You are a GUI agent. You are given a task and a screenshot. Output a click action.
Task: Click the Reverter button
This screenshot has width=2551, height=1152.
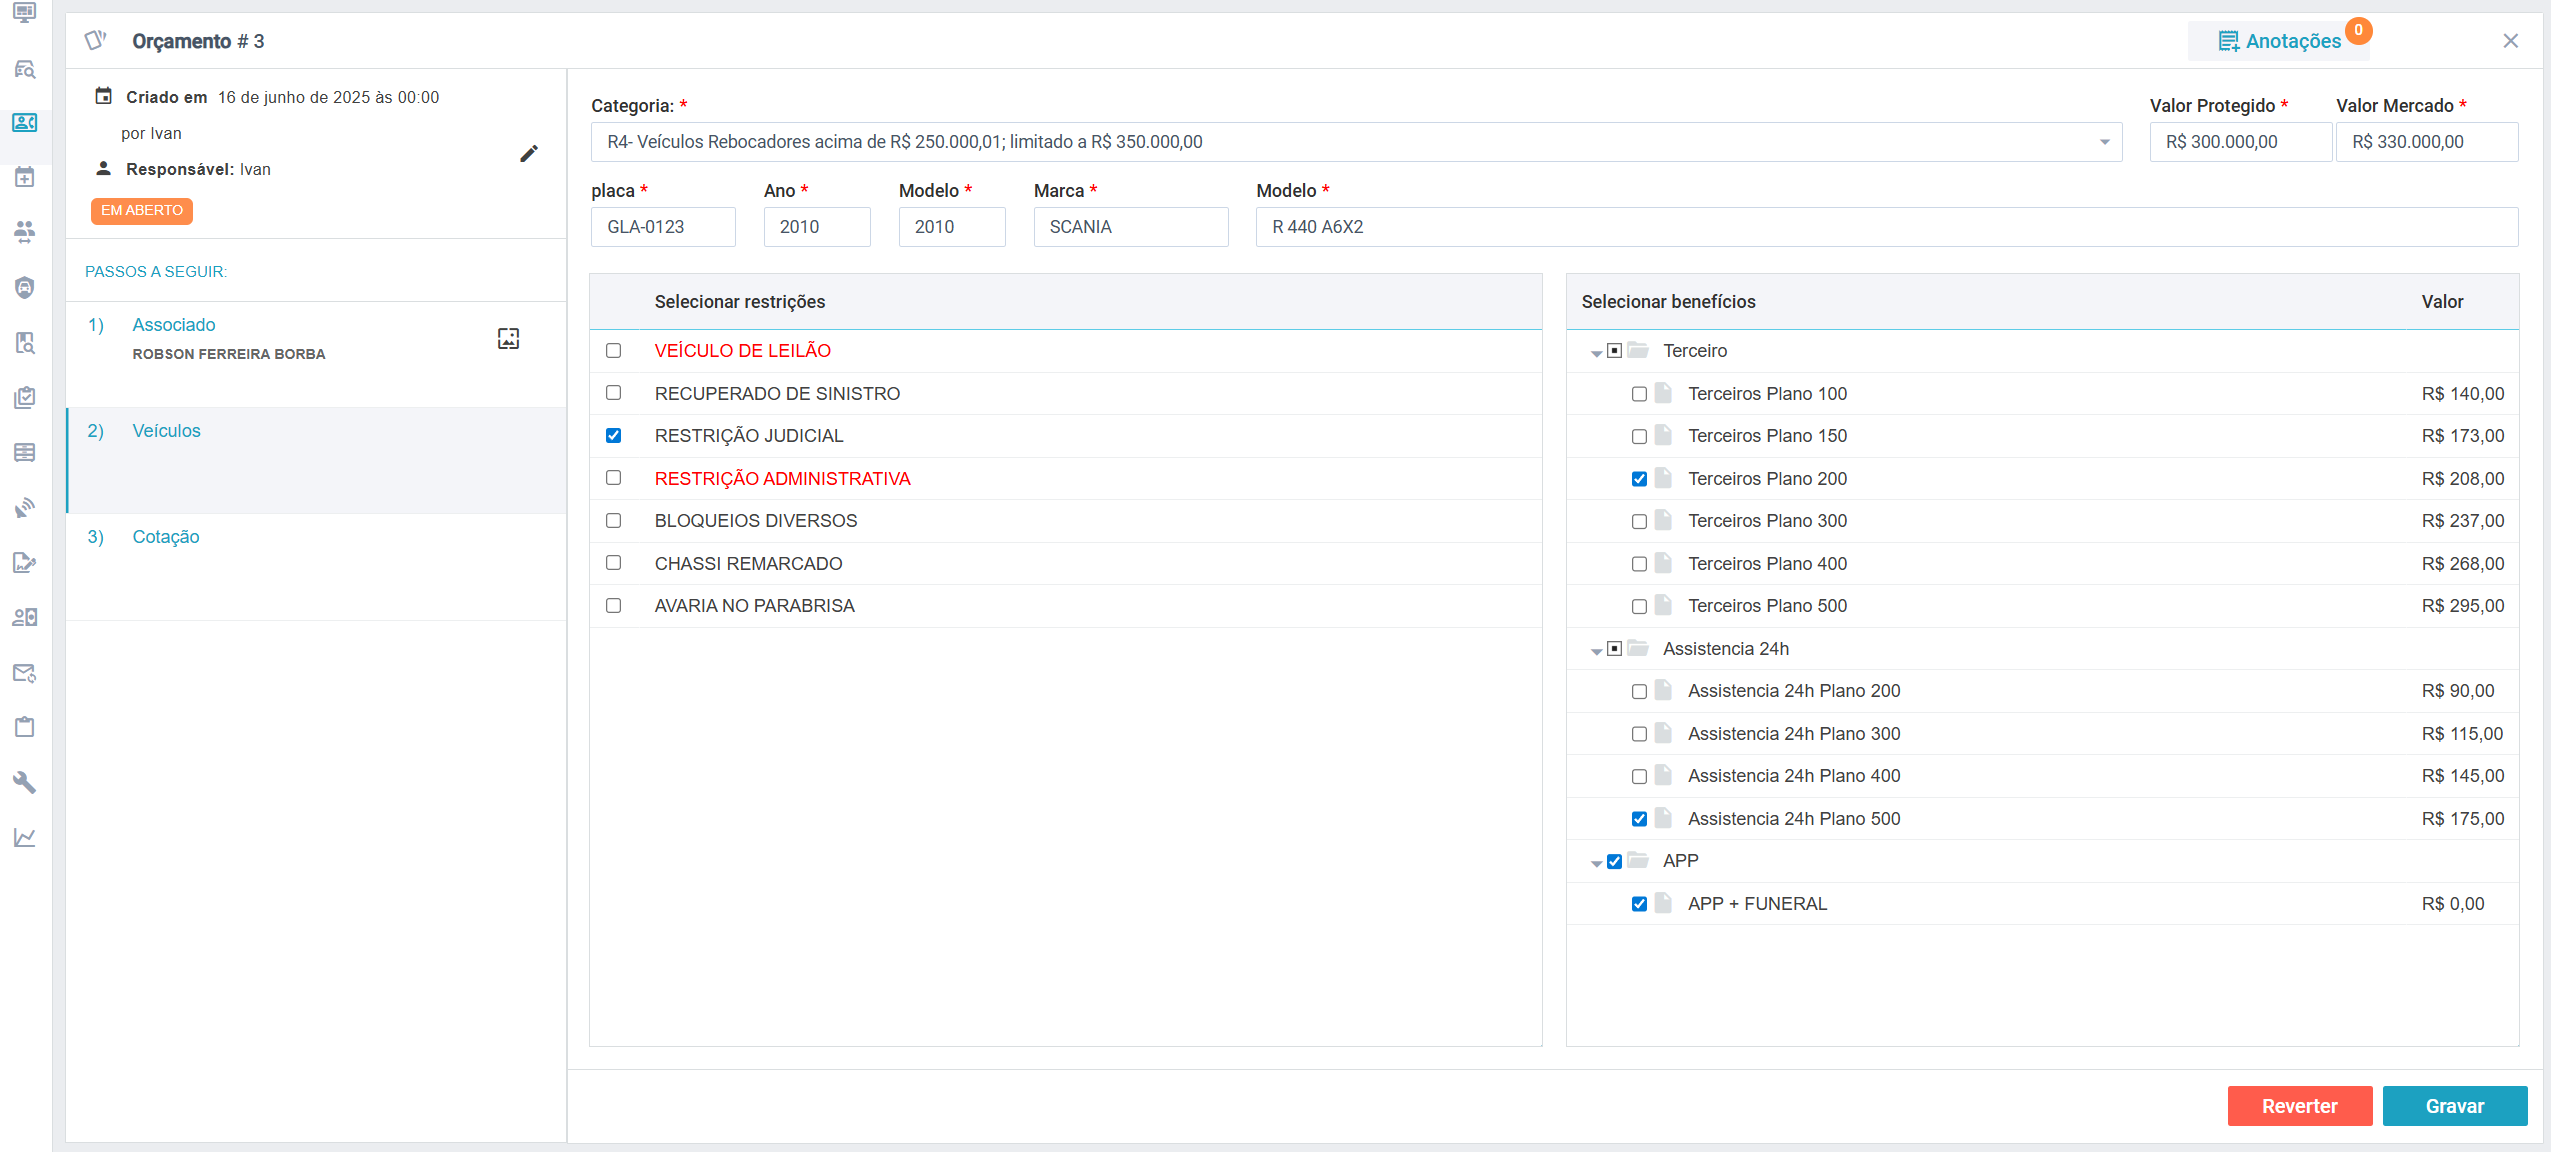pos(2299,1106)
